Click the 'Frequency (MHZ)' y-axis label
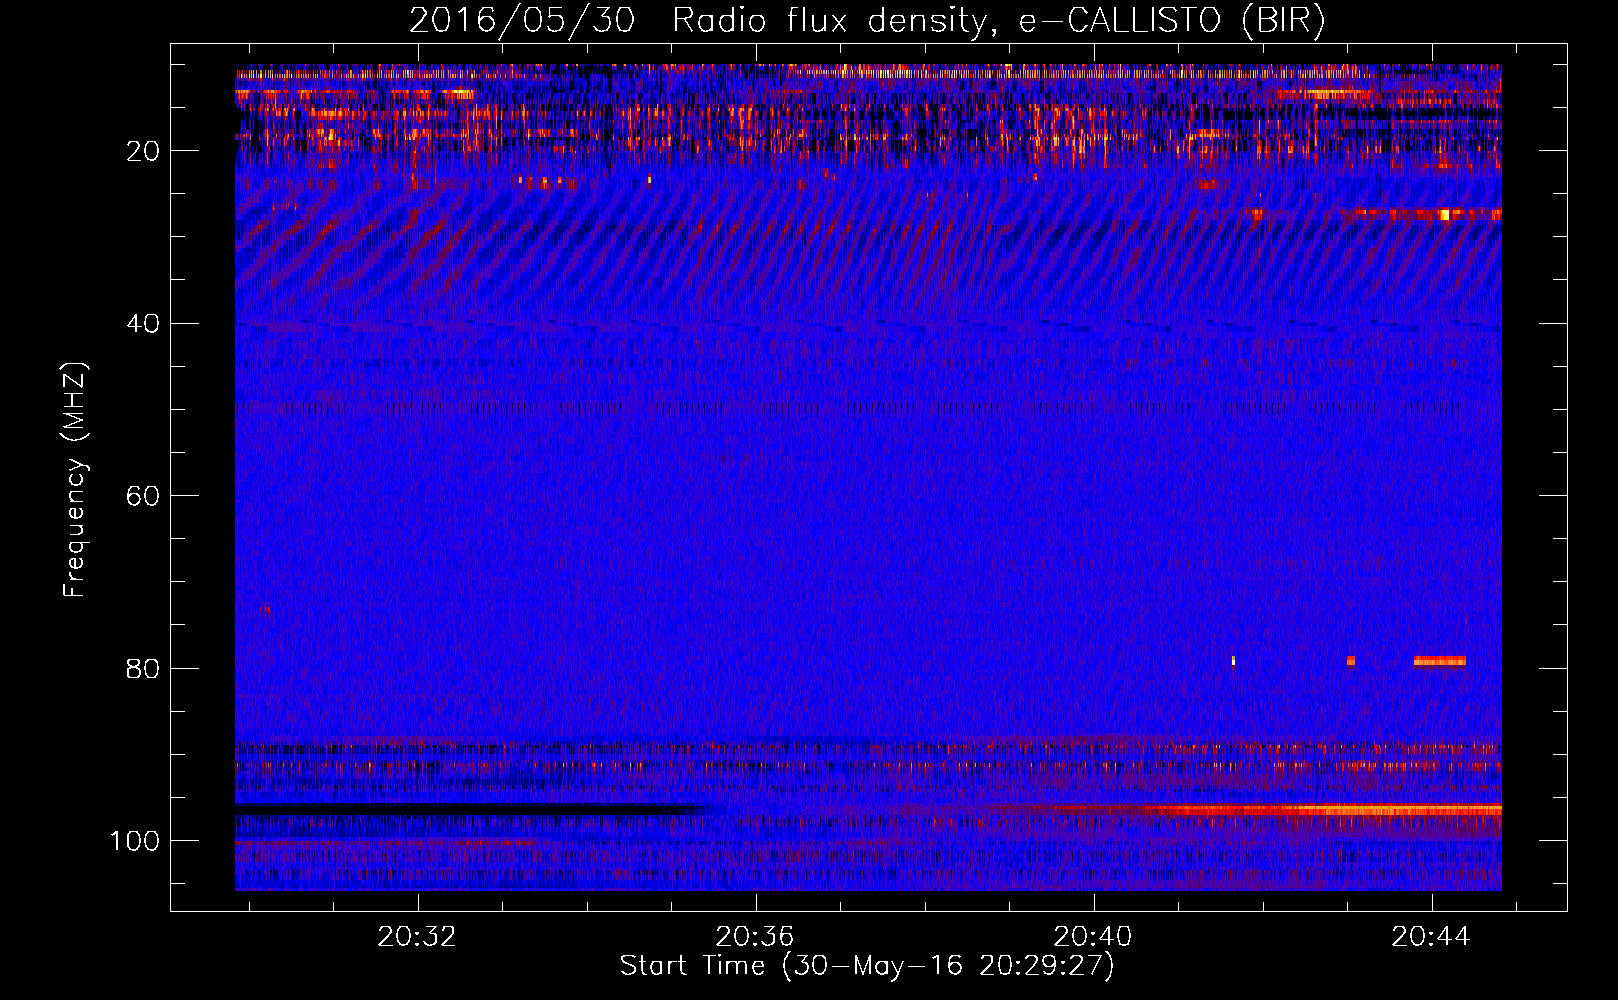Image resolution: width=1618 pixels, height=1000 pixels. click(75, 479)
